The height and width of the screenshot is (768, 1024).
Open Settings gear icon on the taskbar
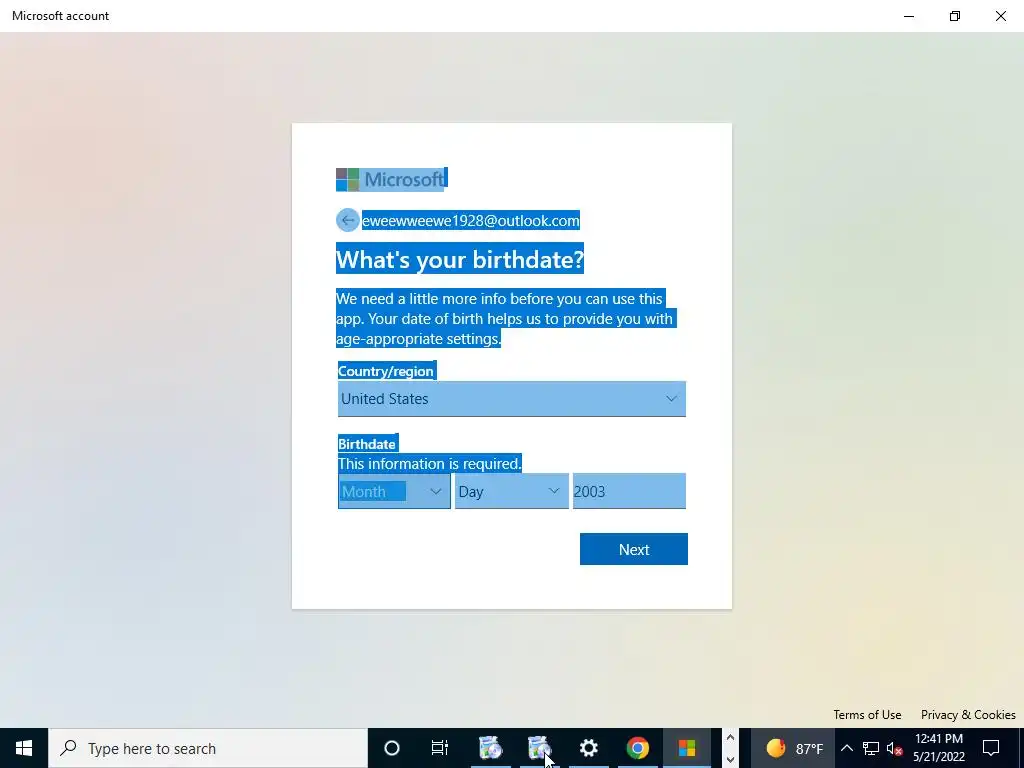click(588, 748)
